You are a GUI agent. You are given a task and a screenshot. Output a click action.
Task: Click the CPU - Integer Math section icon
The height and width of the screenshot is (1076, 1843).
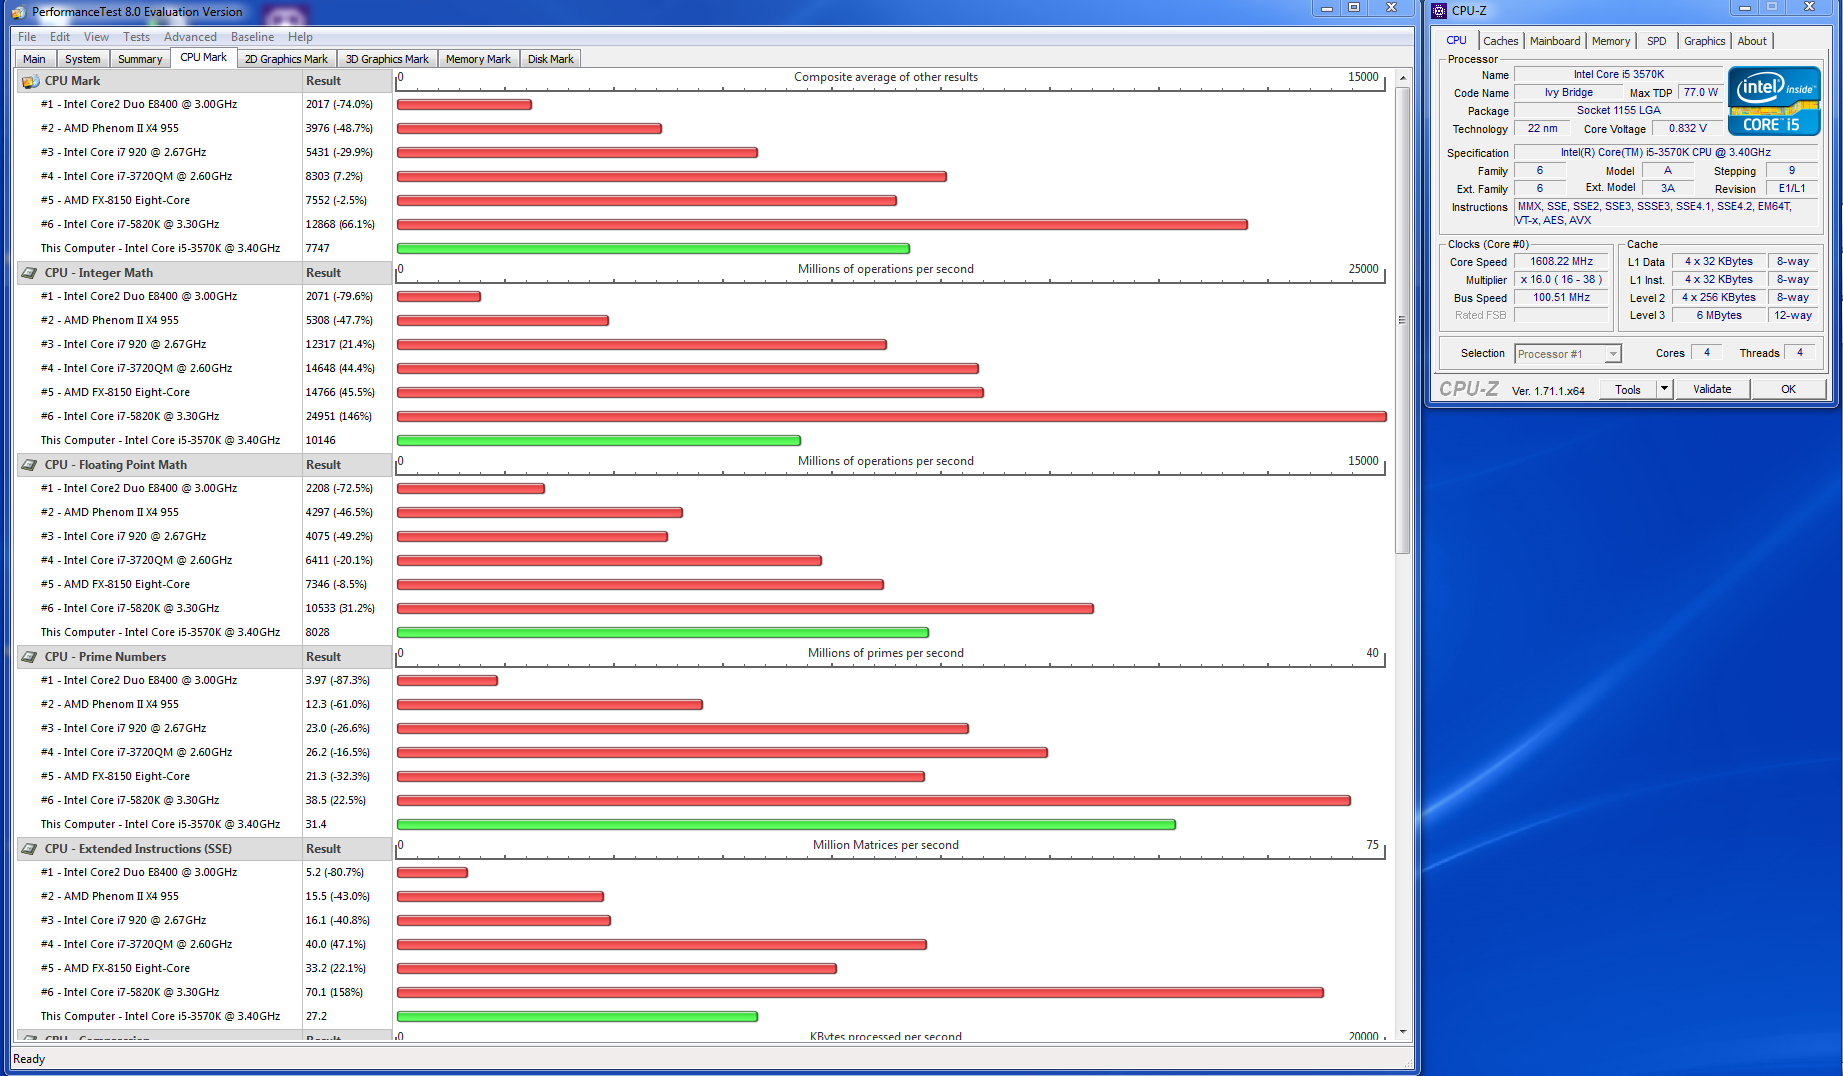pos(30,273)
